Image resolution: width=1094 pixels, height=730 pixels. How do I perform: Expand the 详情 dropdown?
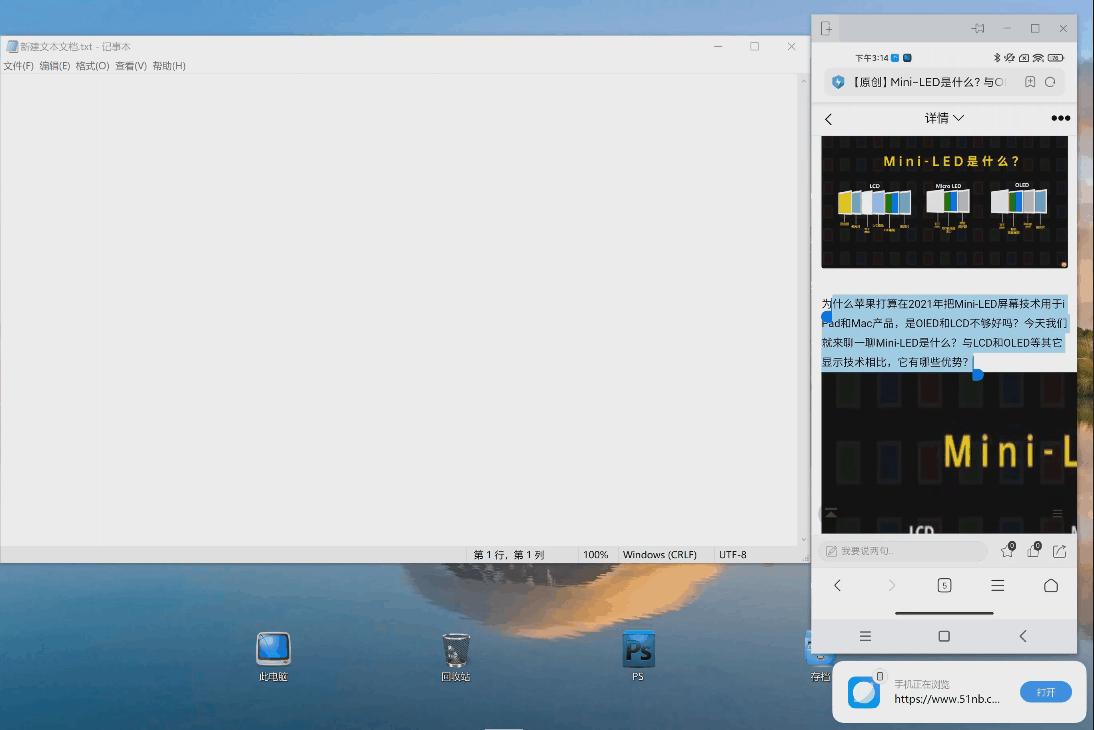tap(944, 118)
